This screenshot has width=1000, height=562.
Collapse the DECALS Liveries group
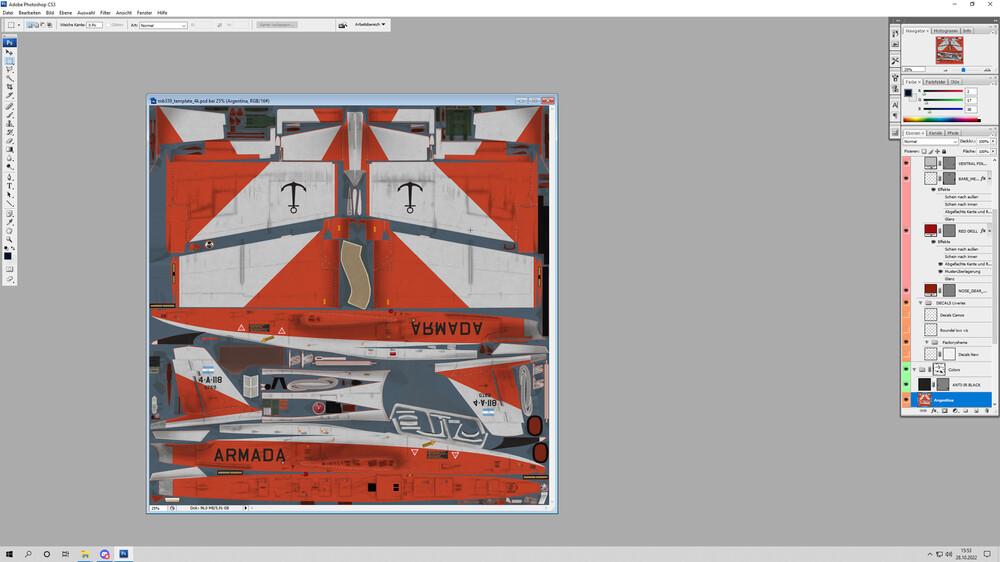(x=920, y=302)
